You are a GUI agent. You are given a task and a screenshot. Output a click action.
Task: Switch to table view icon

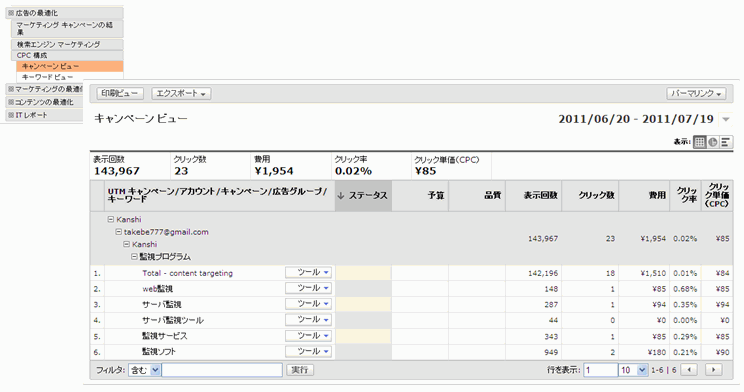click(699, 142)
